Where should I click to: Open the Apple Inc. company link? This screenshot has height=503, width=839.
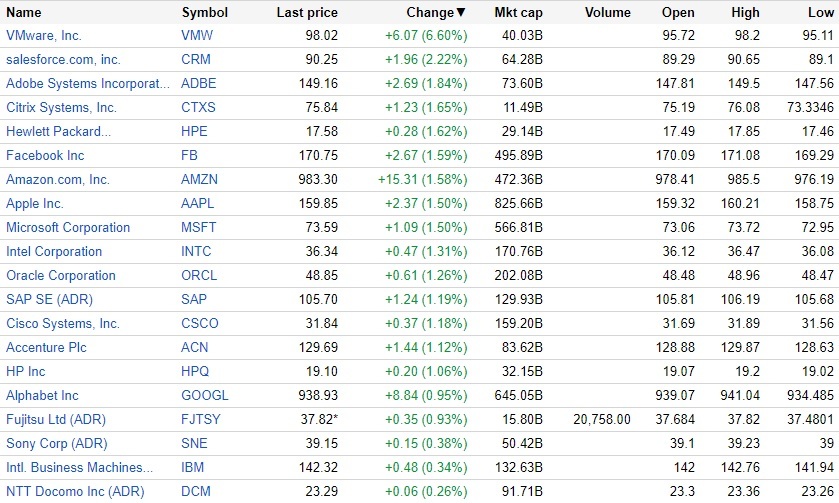pyautogui.click(x=35, y=203)
